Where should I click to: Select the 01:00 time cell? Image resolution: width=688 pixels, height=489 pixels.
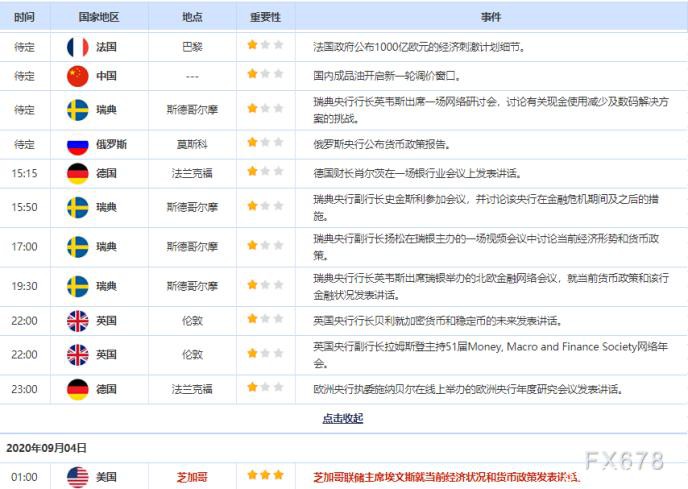[x=24, y=477]
